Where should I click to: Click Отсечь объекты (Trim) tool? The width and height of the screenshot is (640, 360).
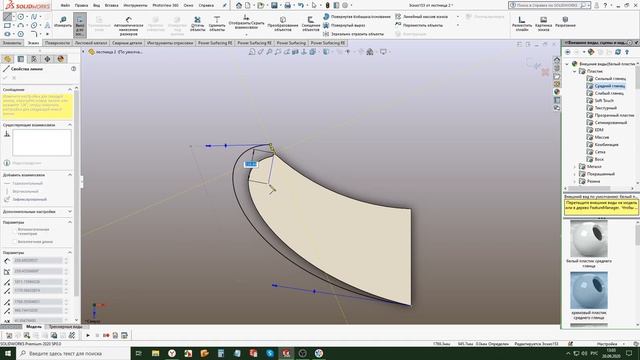tap(198, 24)
